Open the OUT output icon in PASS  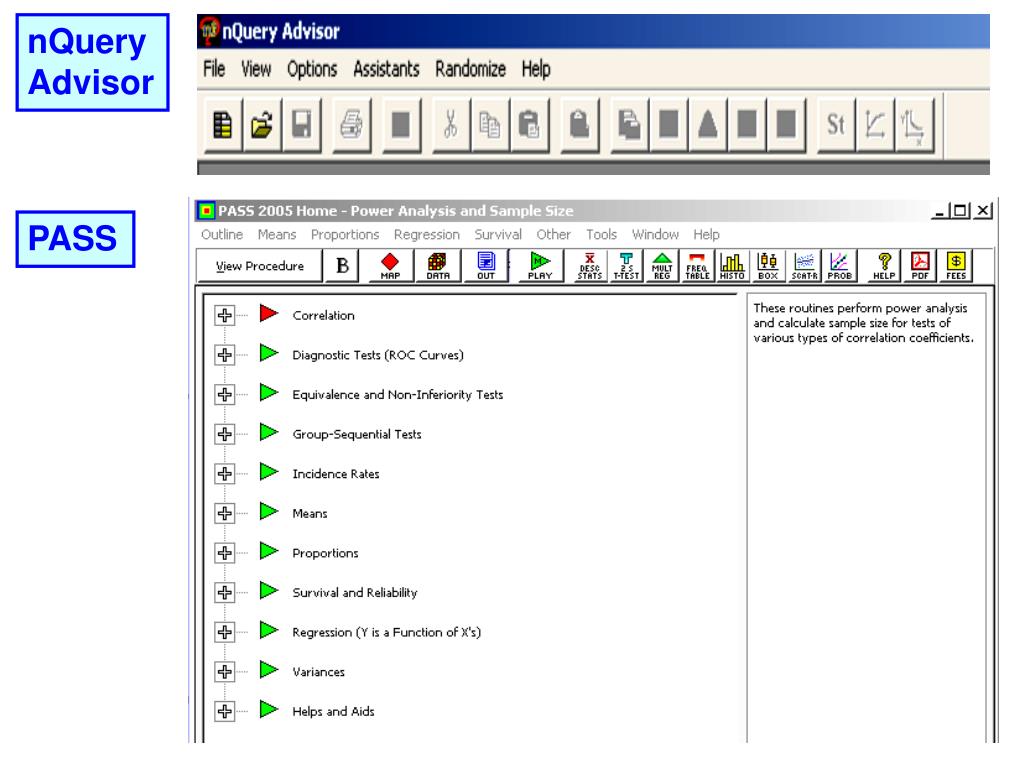click(486, 266)
